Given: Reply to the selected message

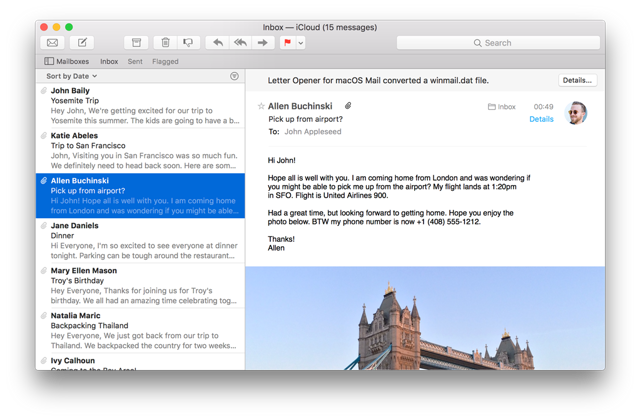Looking at the screenshot, I should coord(218,42).
